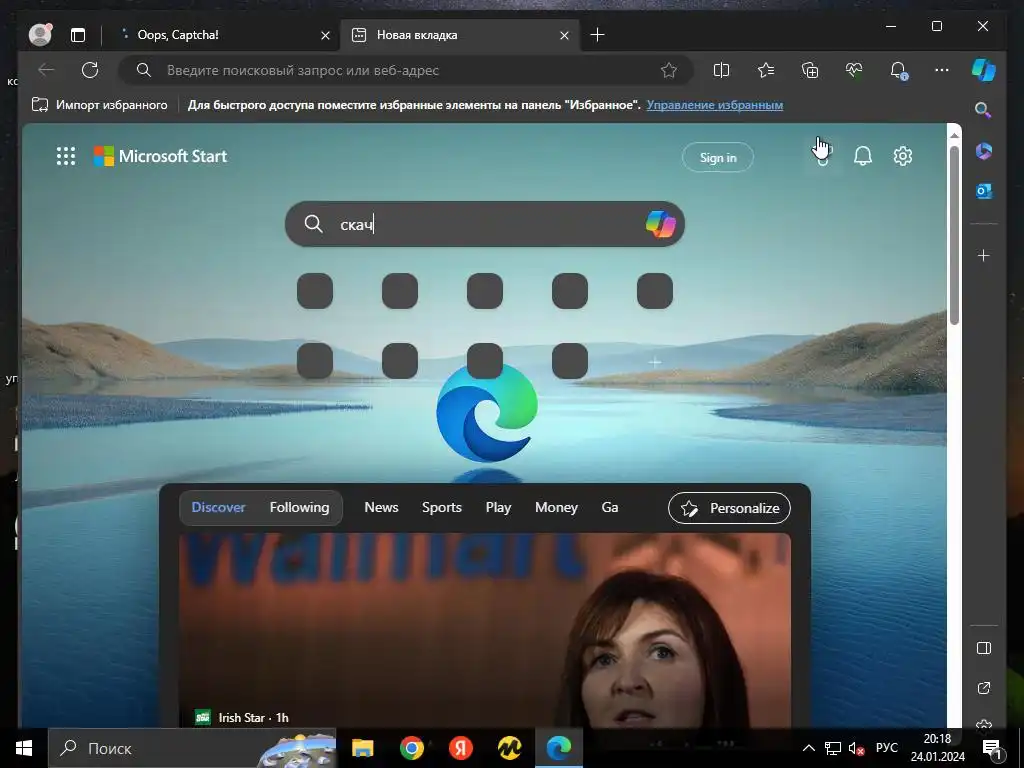Viewport: 1024px width, 768px height.
Task: Click the Personalize button
Action: coord(729,508)
